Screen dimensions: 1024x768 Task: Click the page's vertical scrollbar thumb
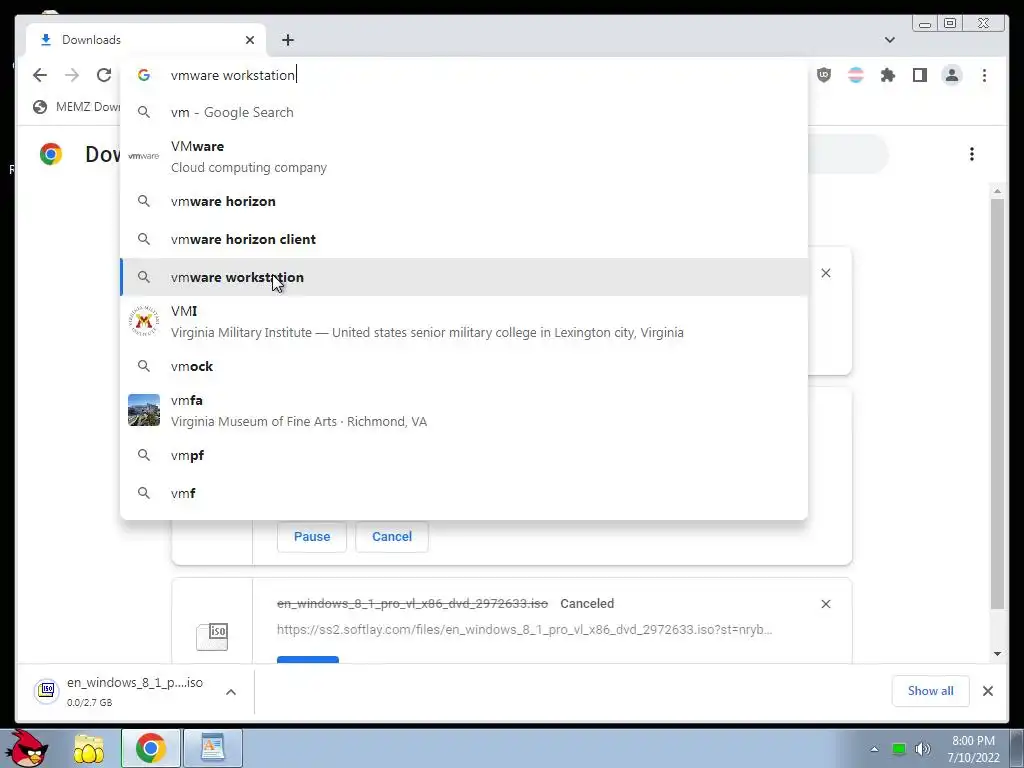[x=997, y=404]
